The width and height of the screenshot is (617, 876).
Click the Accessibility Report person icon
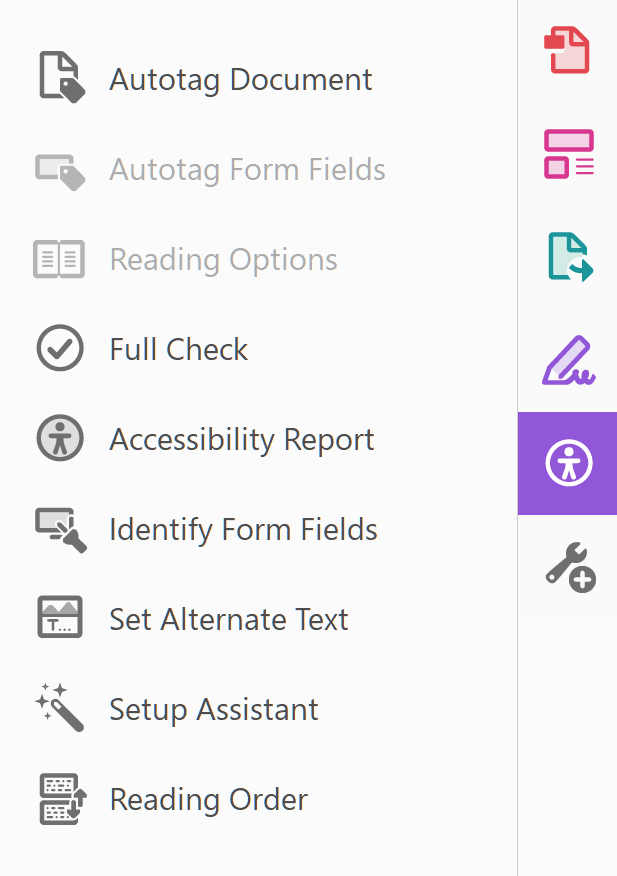click(60, 439)
